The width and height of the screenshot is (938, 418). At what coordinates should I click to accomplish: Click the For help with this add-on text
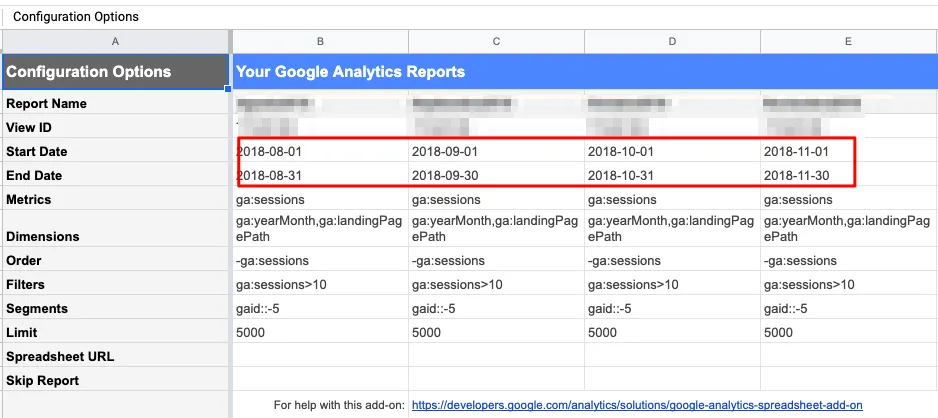[340, 405]
